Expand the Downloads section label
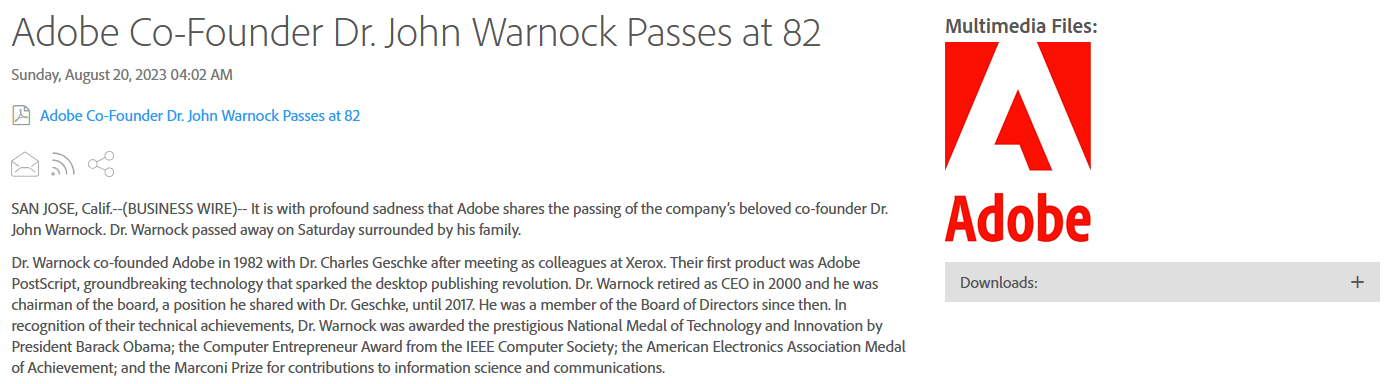The image size is (1389, 384). pyautogui.click(x=999, y=283)
